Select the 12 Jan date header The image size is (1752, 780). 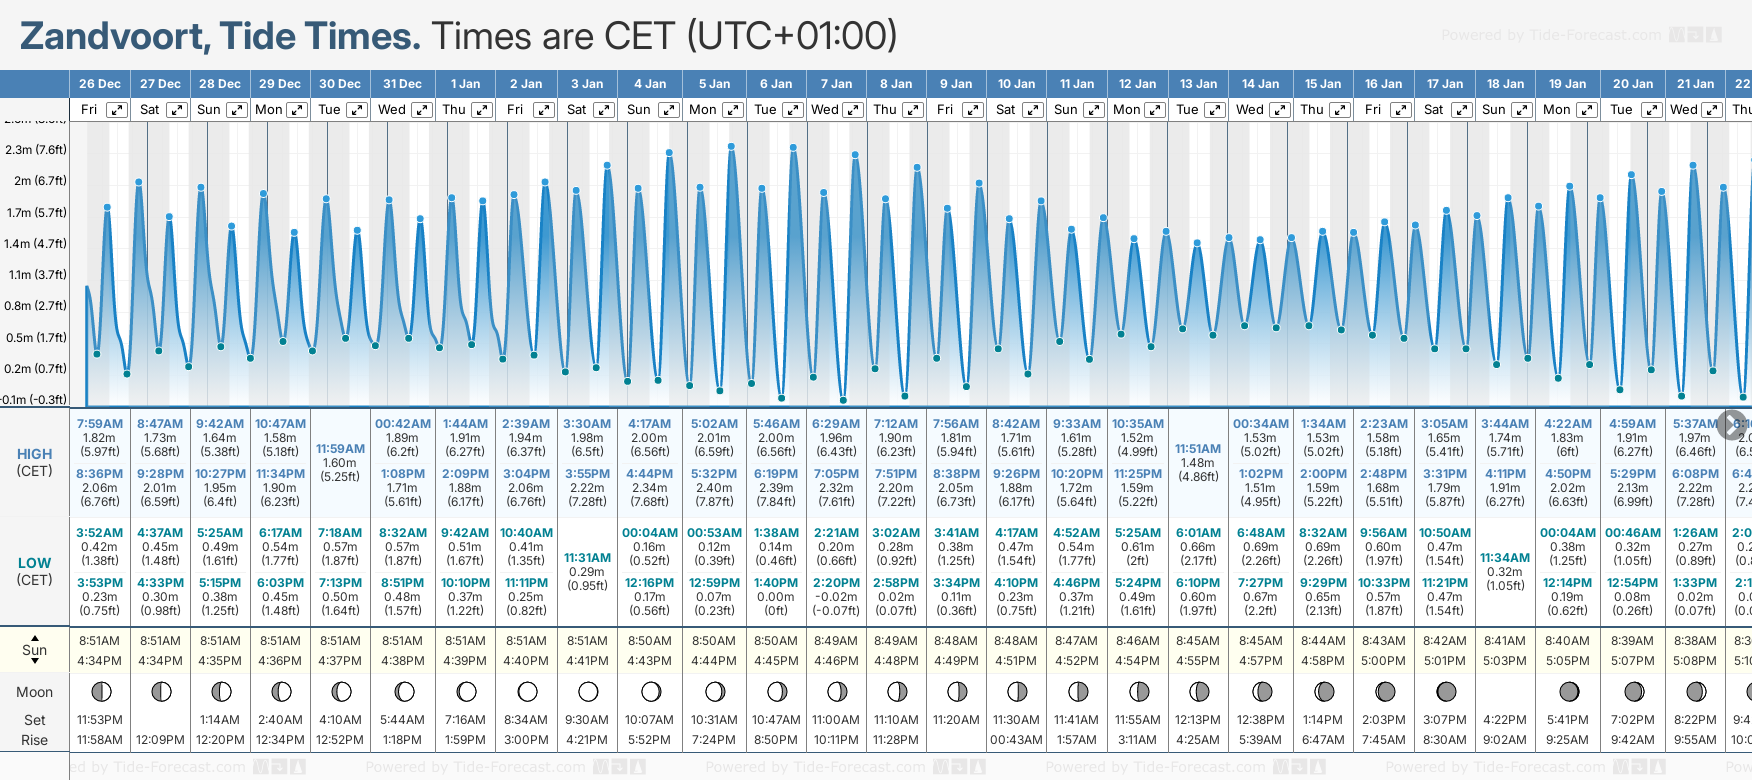tap(1138, 84)
